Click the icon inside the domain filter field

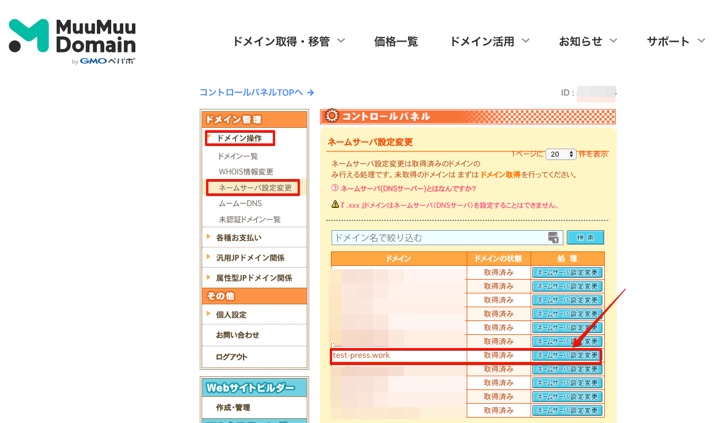coord(553,237)
